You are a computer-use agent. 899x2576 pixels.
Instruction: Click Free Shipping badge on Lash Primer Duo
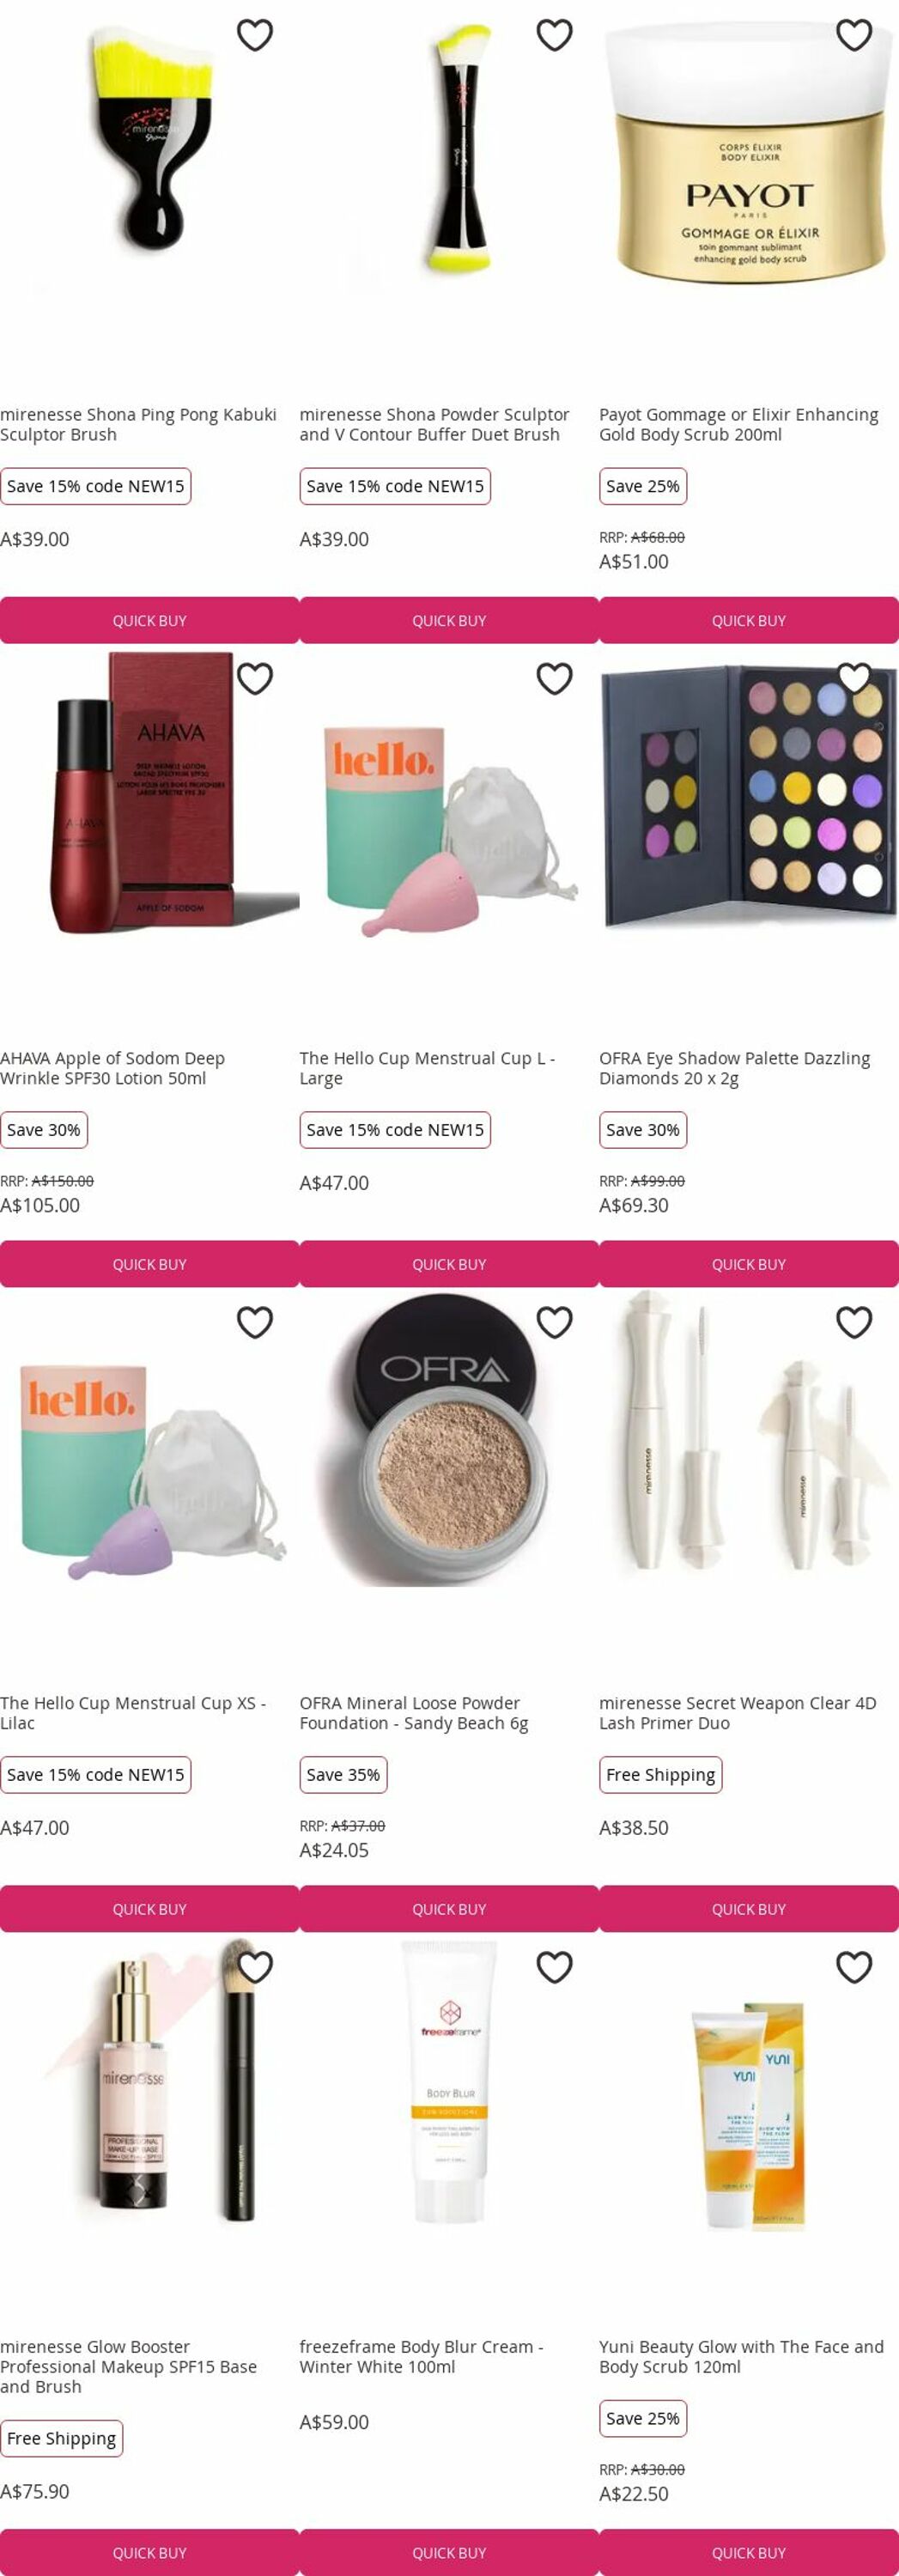tap(661, 1775)
